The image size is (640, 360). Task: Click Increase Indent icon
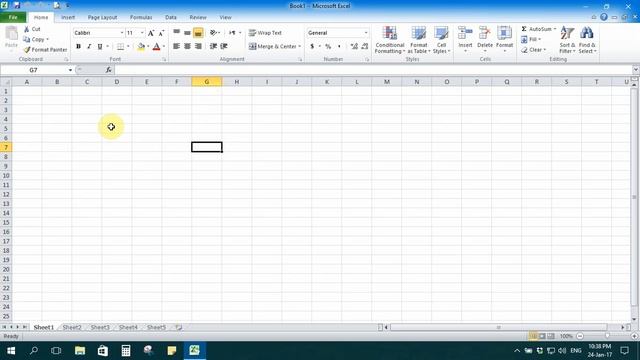pyautogui.click(x=224, y=46)
